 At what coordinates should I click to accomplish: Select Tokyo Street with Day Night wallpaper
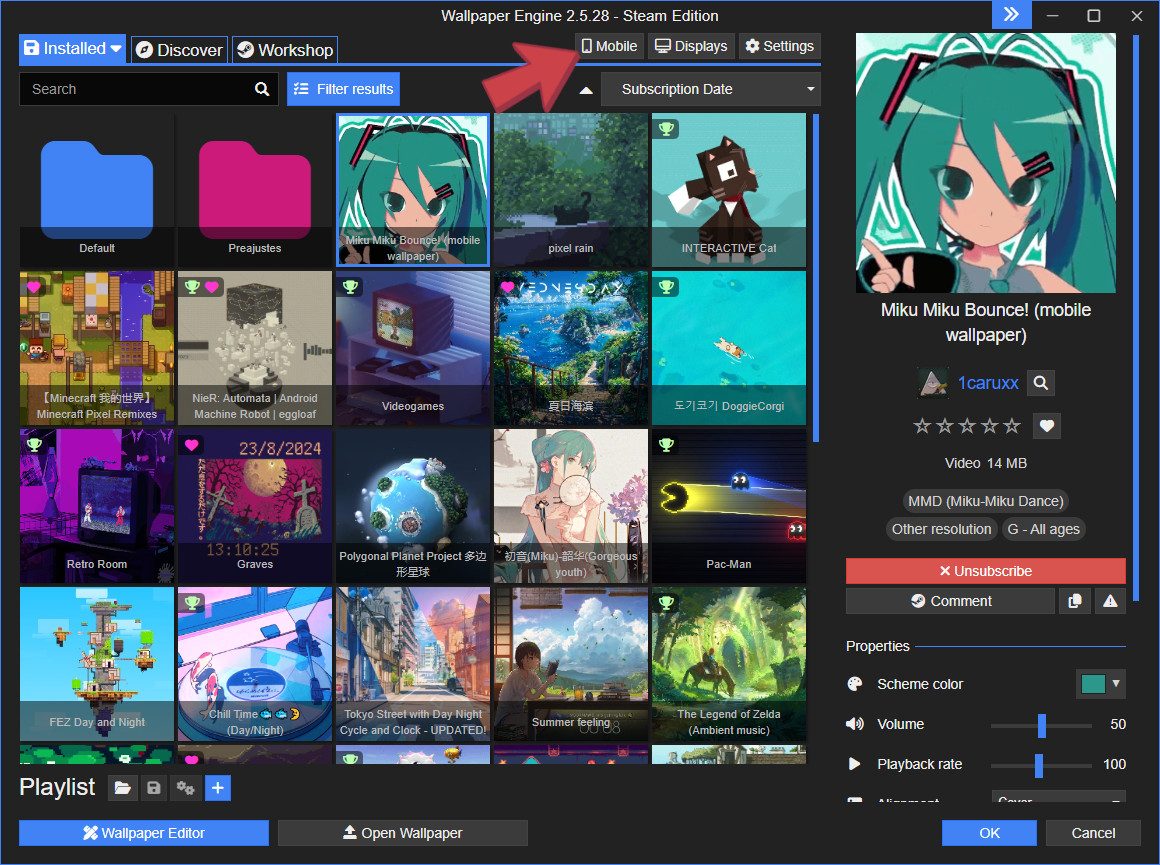pos(413,664)
